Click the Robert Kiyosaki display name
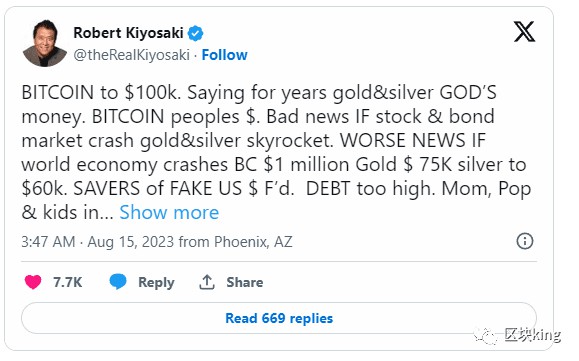Screen dimensions: 579x361 click(x=128, y=33)
